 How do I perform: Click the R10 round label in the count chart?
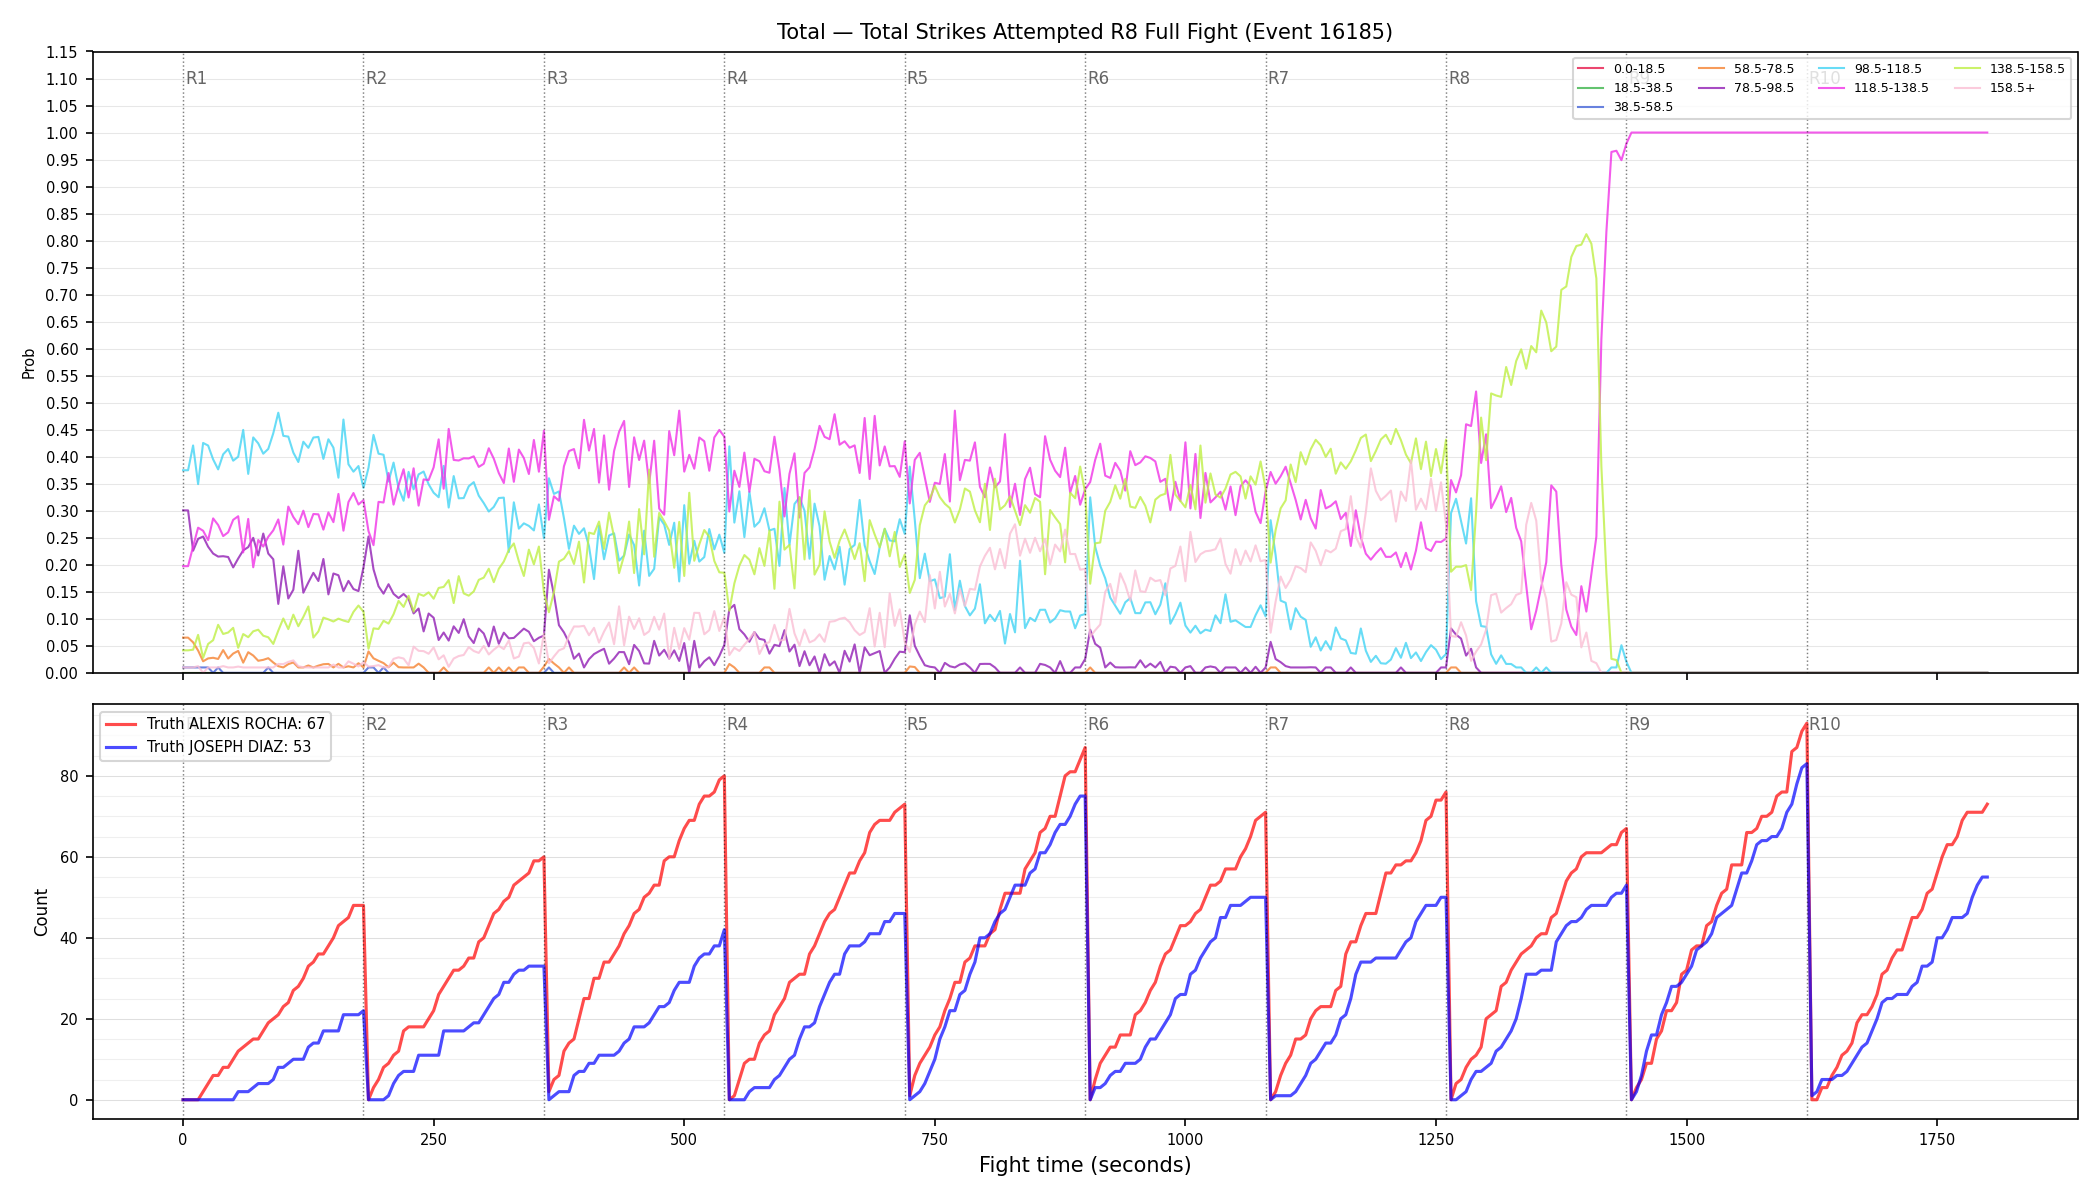click(1824, 724)
